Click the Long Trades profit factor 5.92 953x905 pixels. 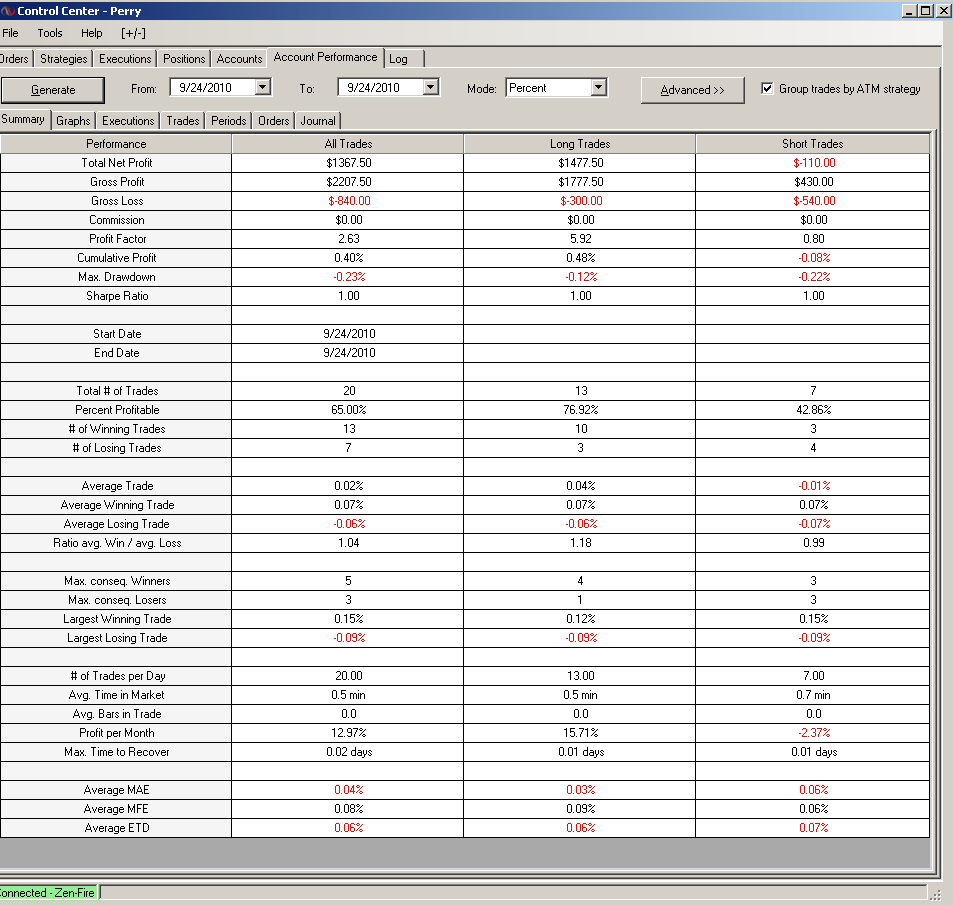580,239
